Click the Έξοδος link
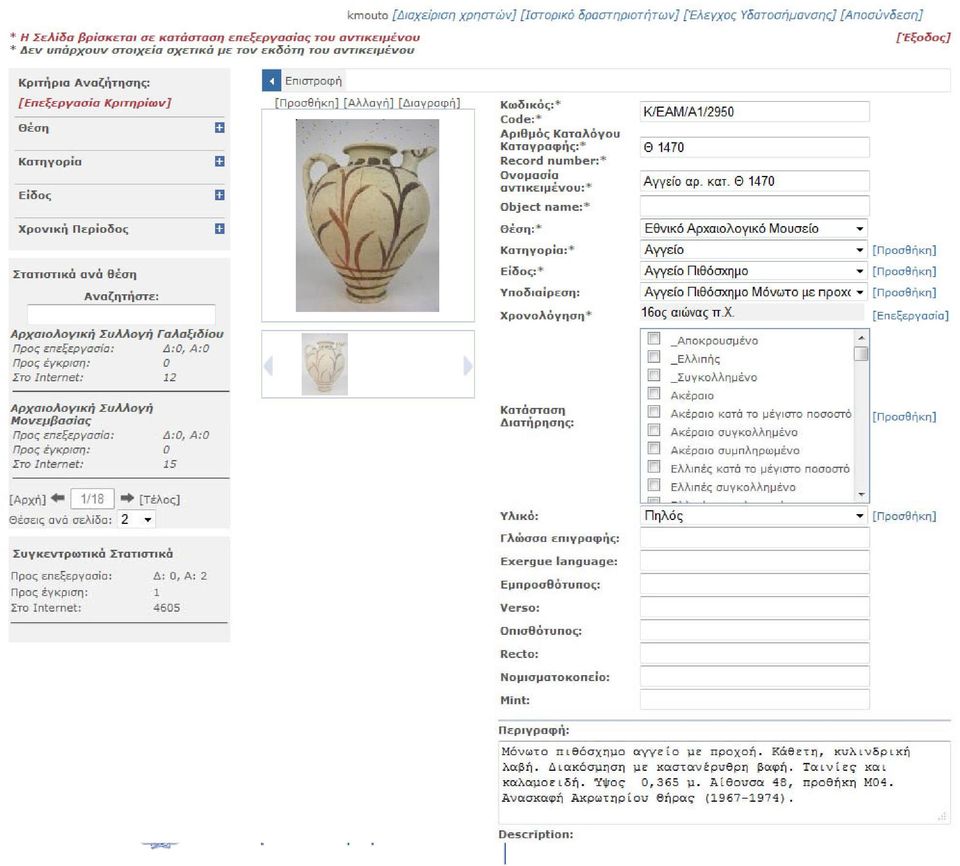The height and width of the screenshot is (866, 960). (923, 37)
